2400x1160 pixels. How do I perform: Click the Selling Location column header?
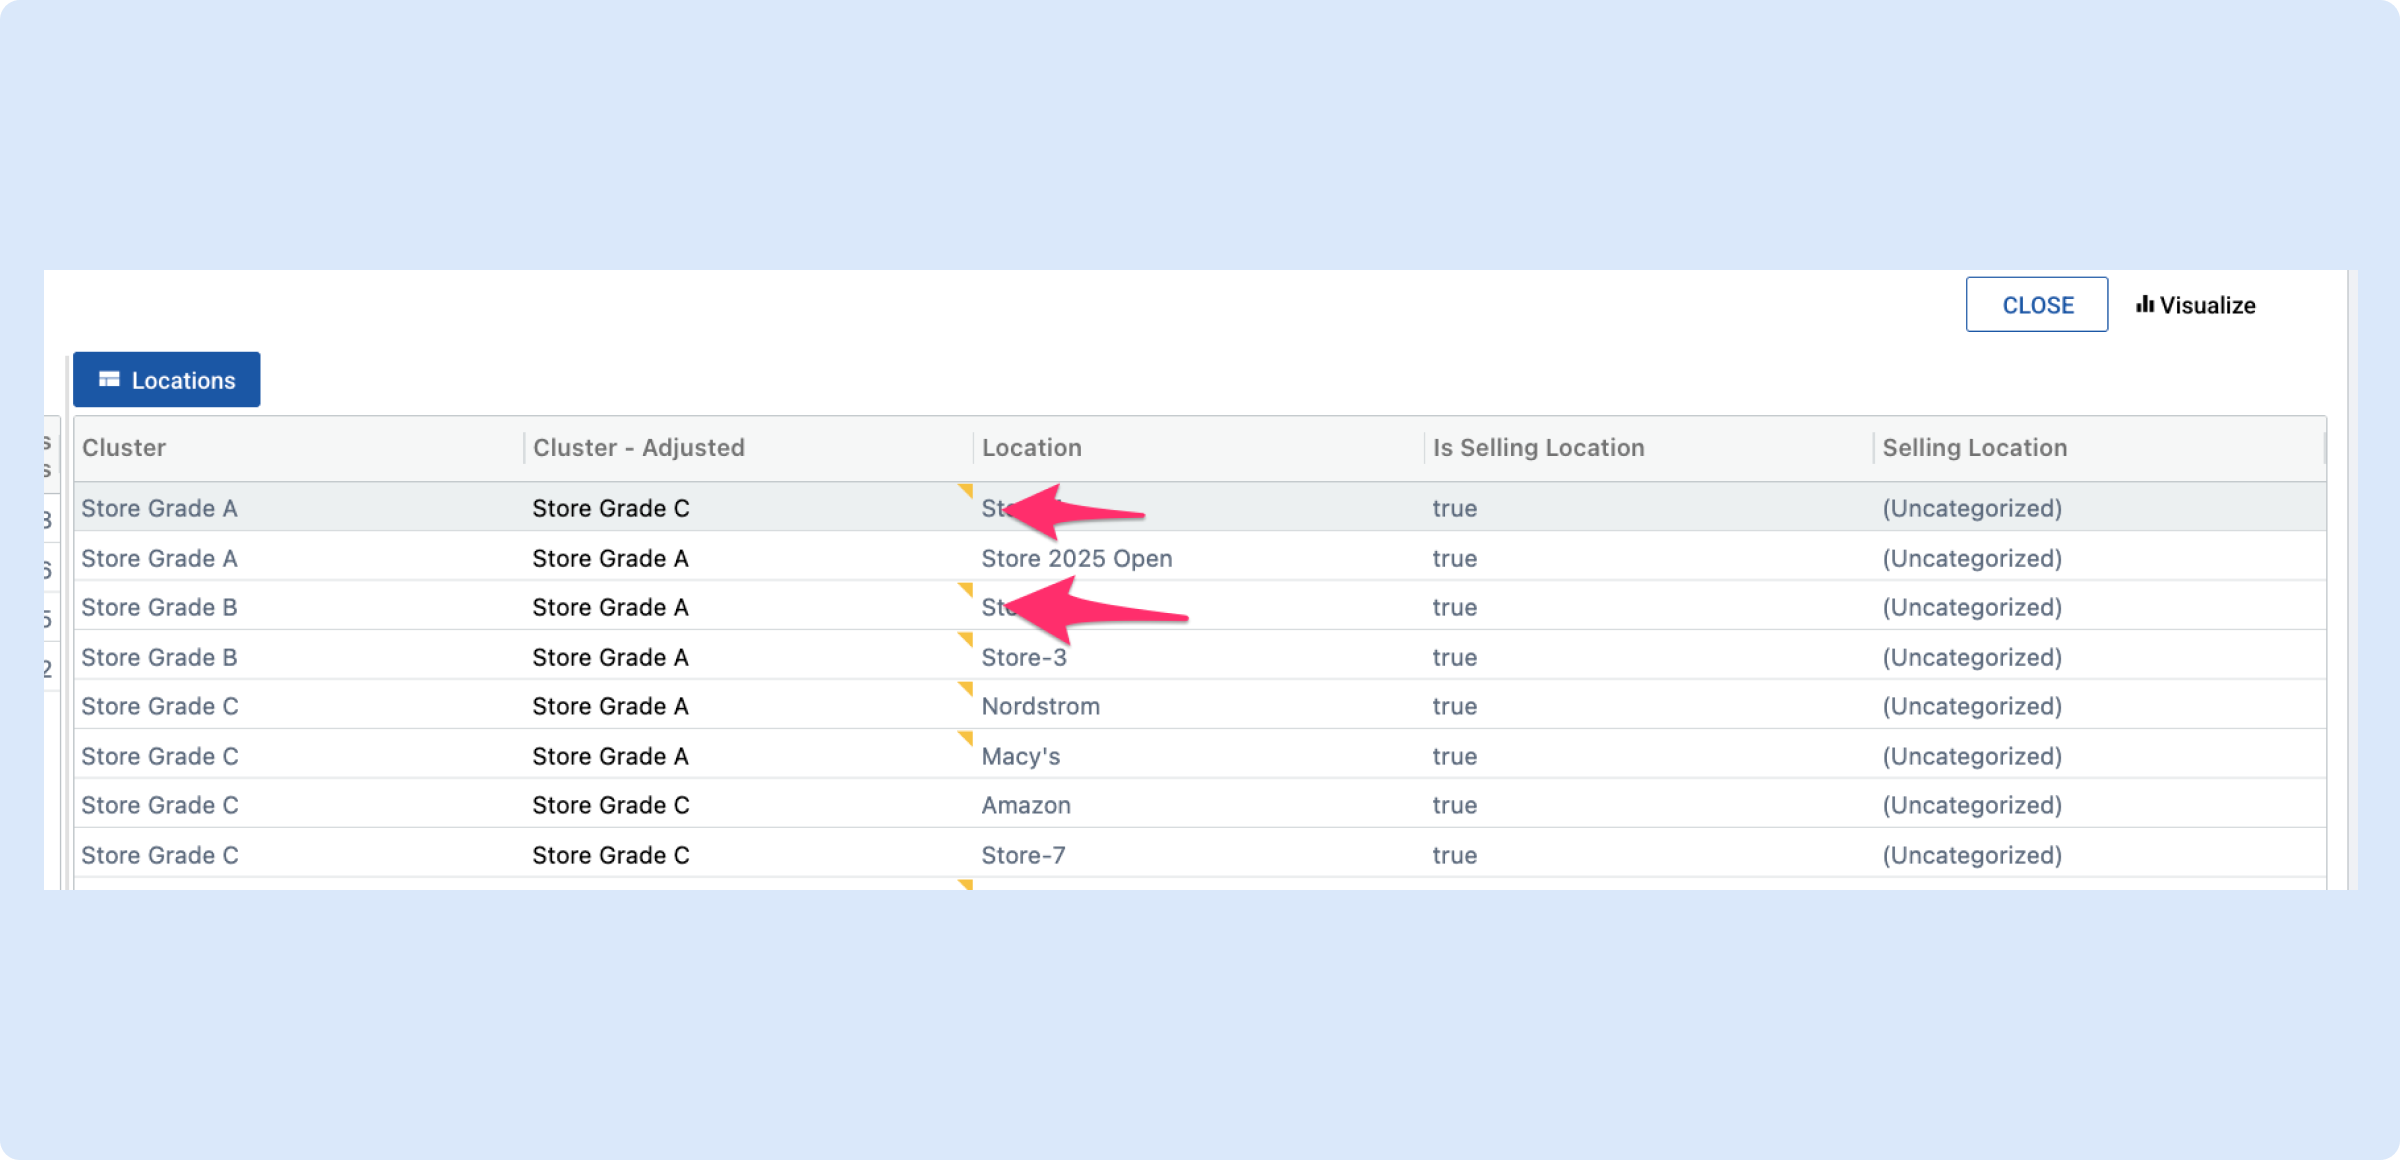pyautogui.click(x=1974, y=448)
